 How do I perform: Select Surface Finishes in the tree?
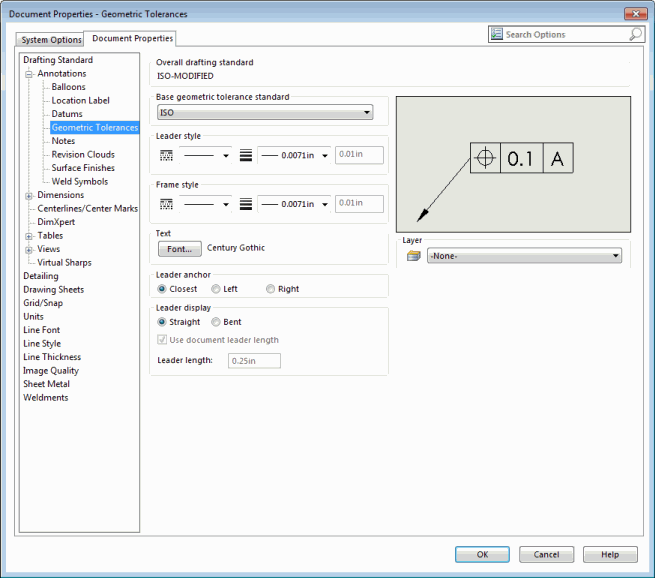click(x=83, y=167)
